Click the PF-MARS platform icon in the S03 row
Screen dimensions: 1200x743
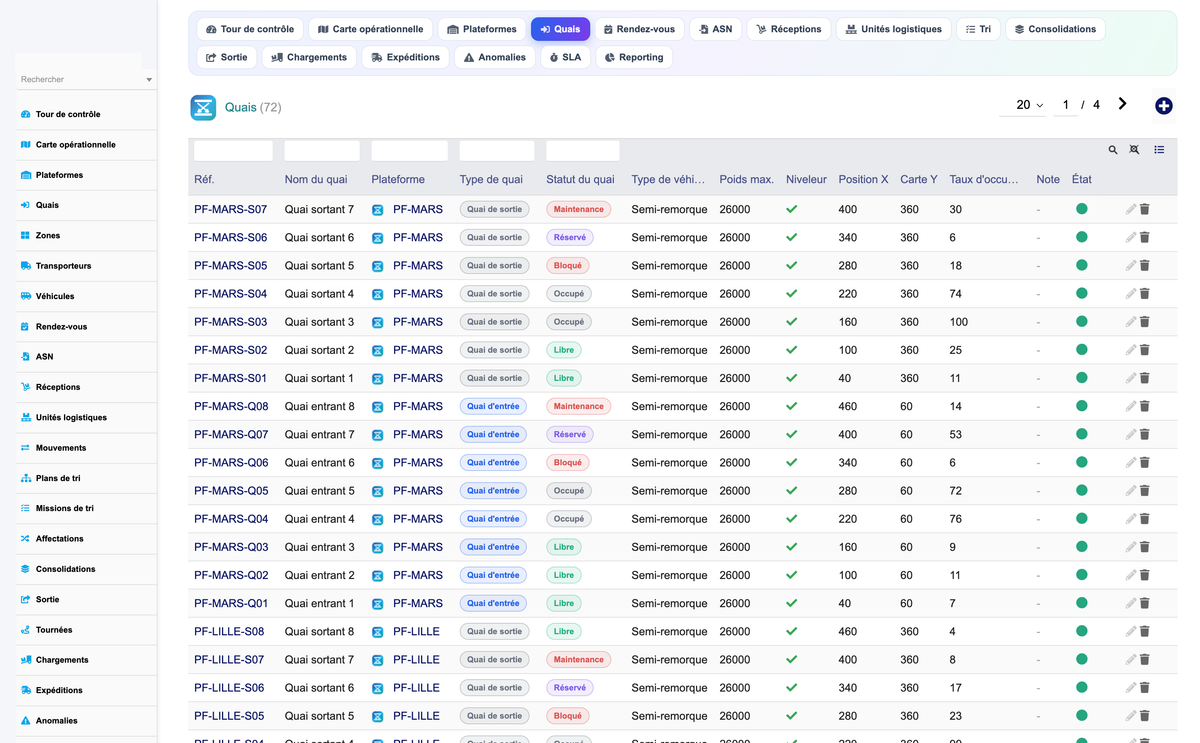pos(378,322)
